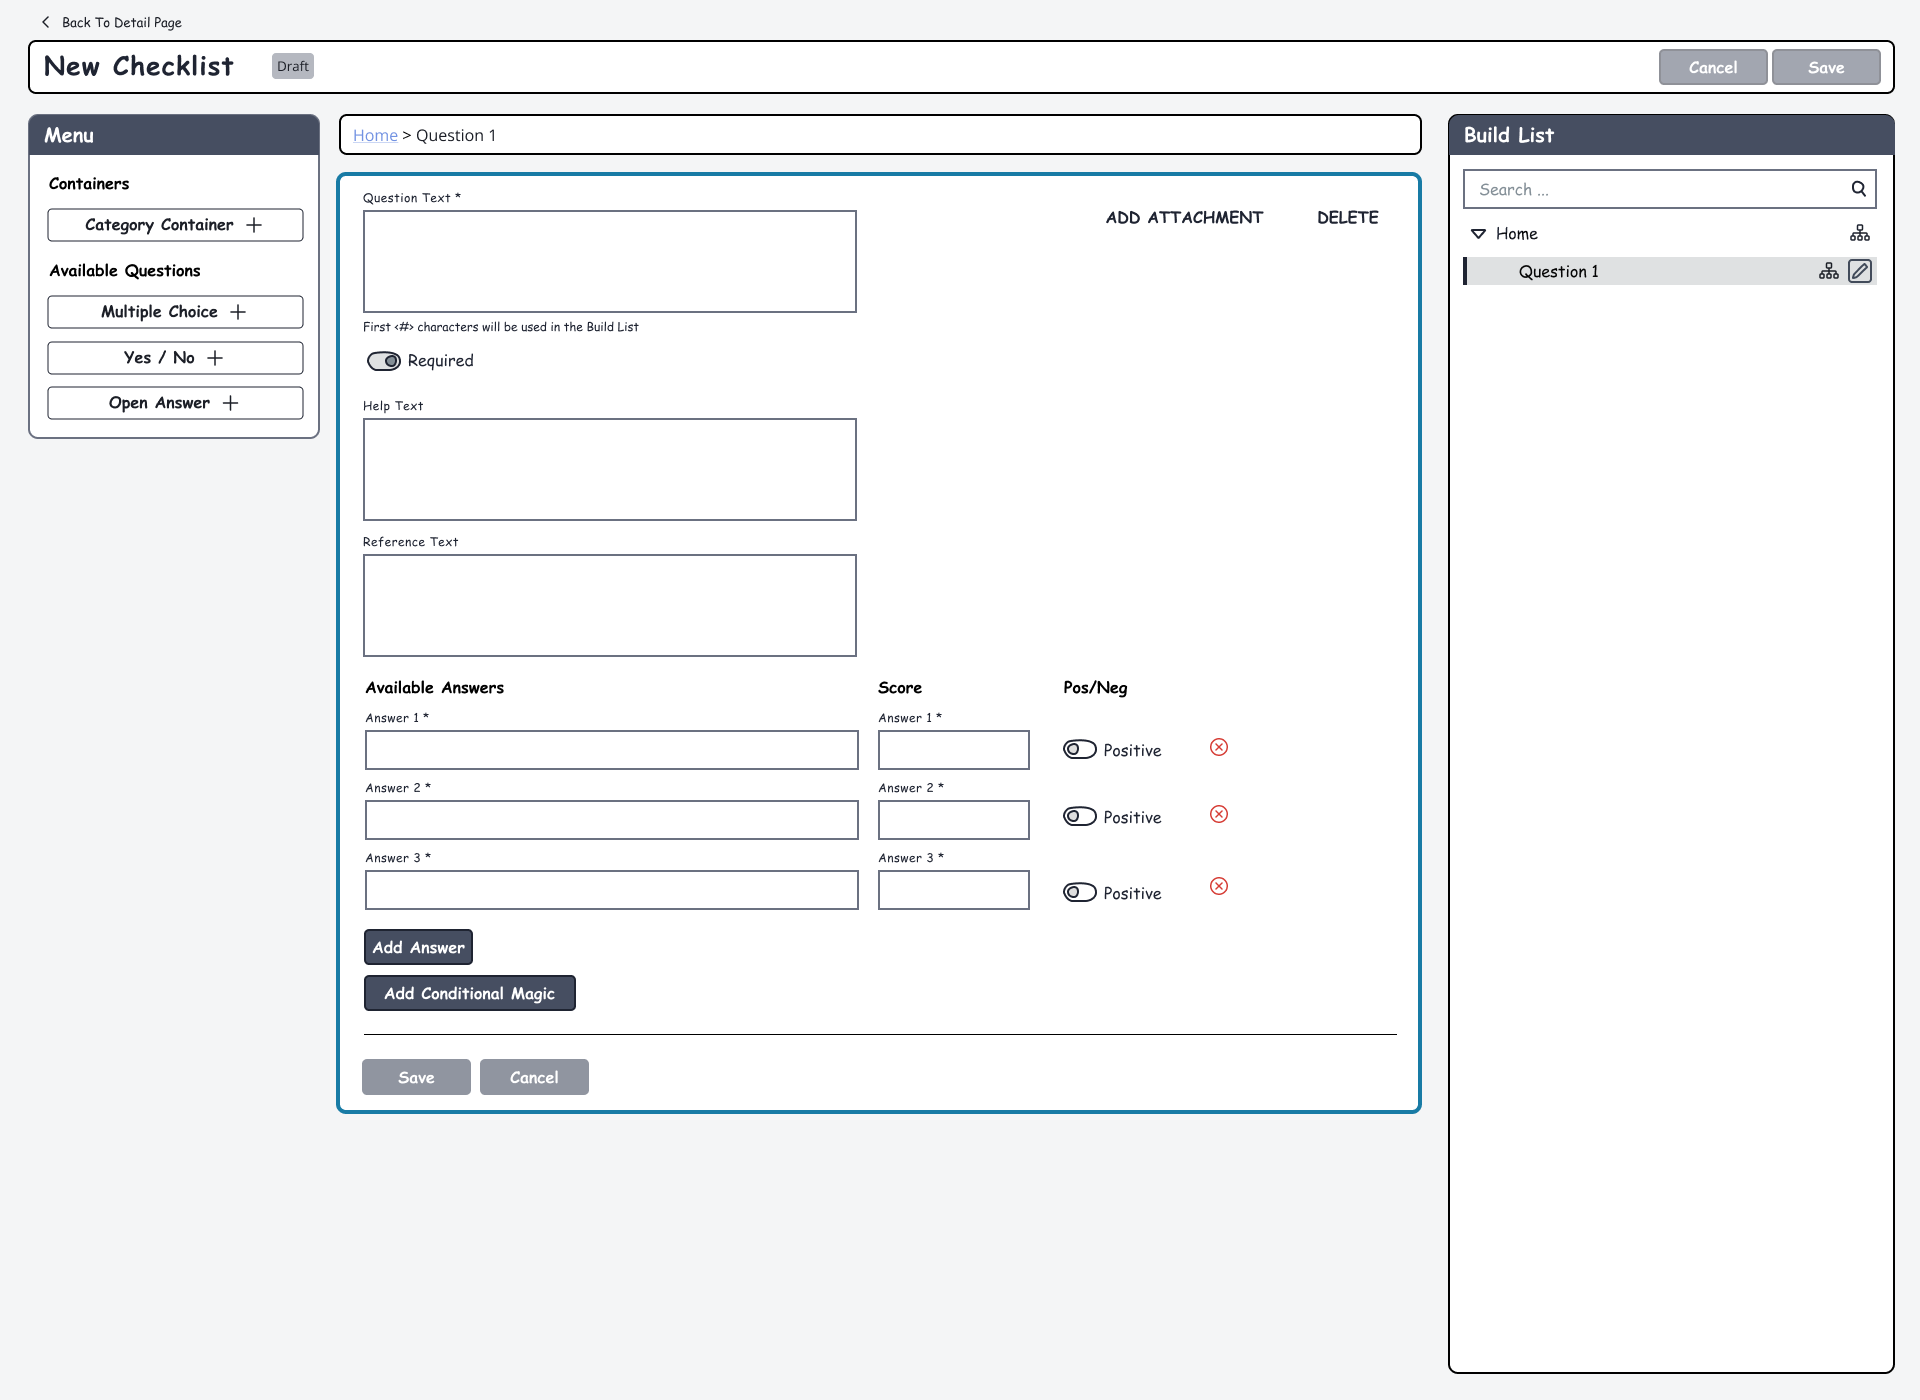Click the Answer 1 text field
This screenshot has width=1920, height=1400.
[x=612, y=750]
